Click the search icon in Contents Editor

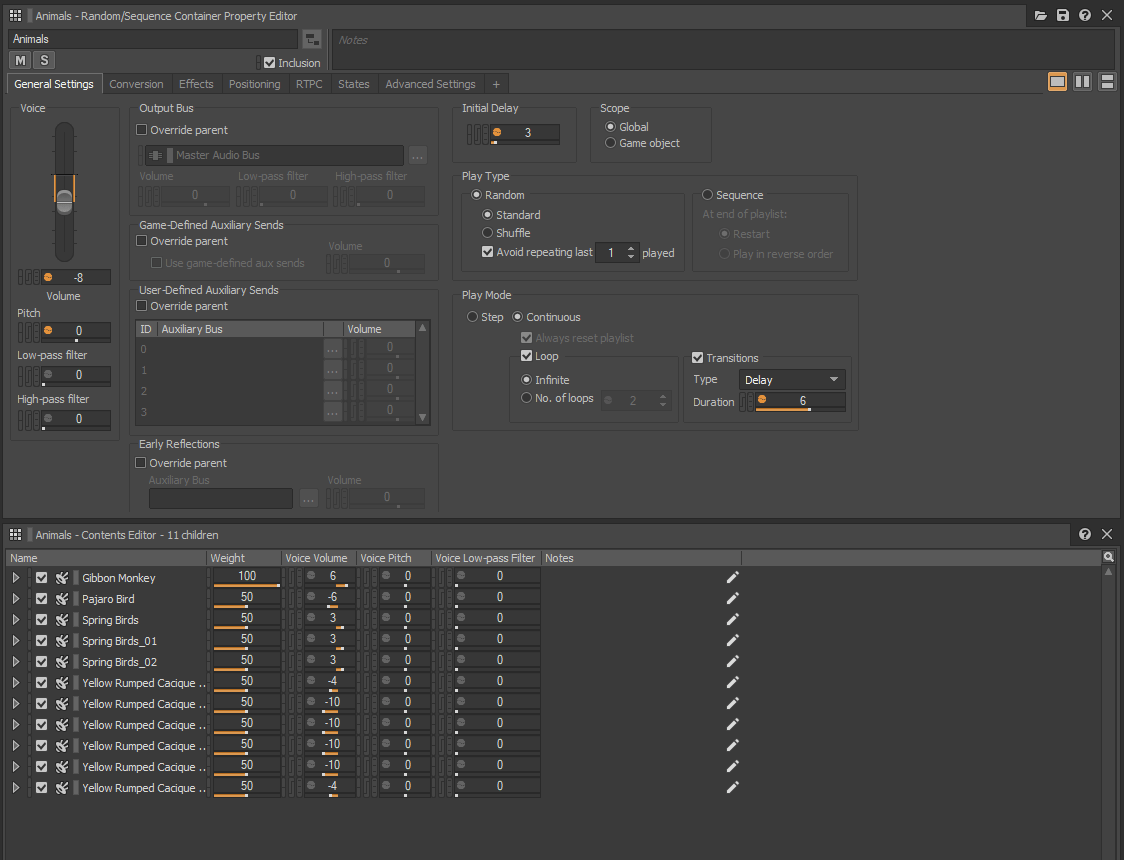click(x=1108, y=557)
